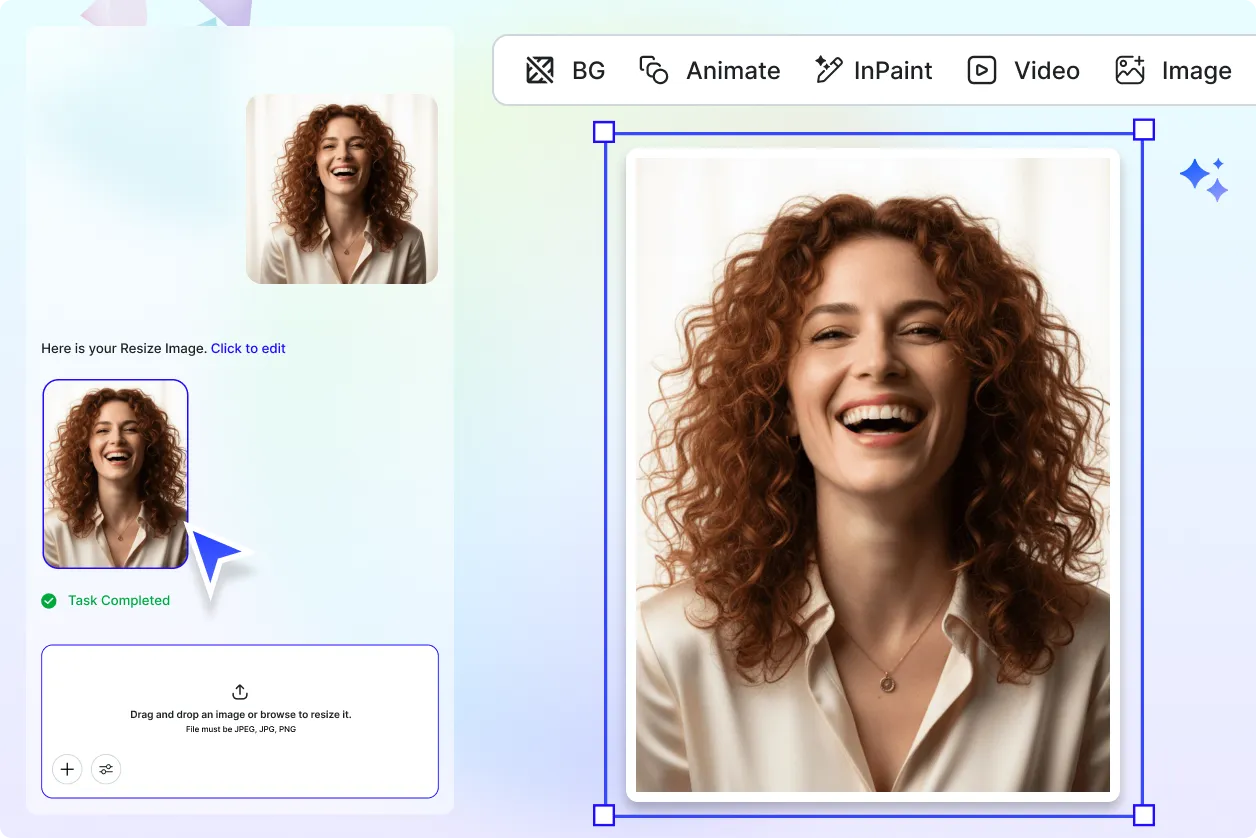The image size is (1256, 838).
Task: Open the BG tab label
Action: point(588,71)
